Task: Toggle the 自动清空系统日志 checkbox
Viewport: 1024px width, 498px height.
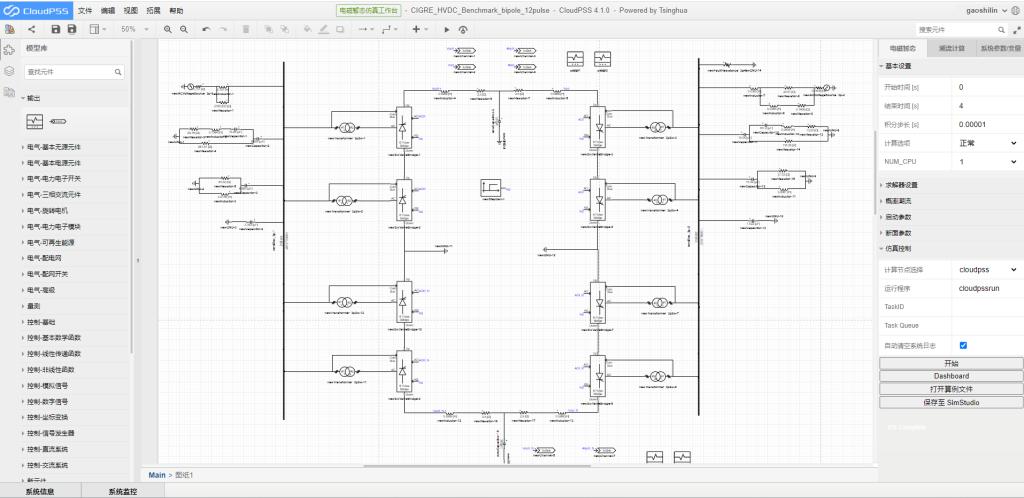Action: click(963, 345)
